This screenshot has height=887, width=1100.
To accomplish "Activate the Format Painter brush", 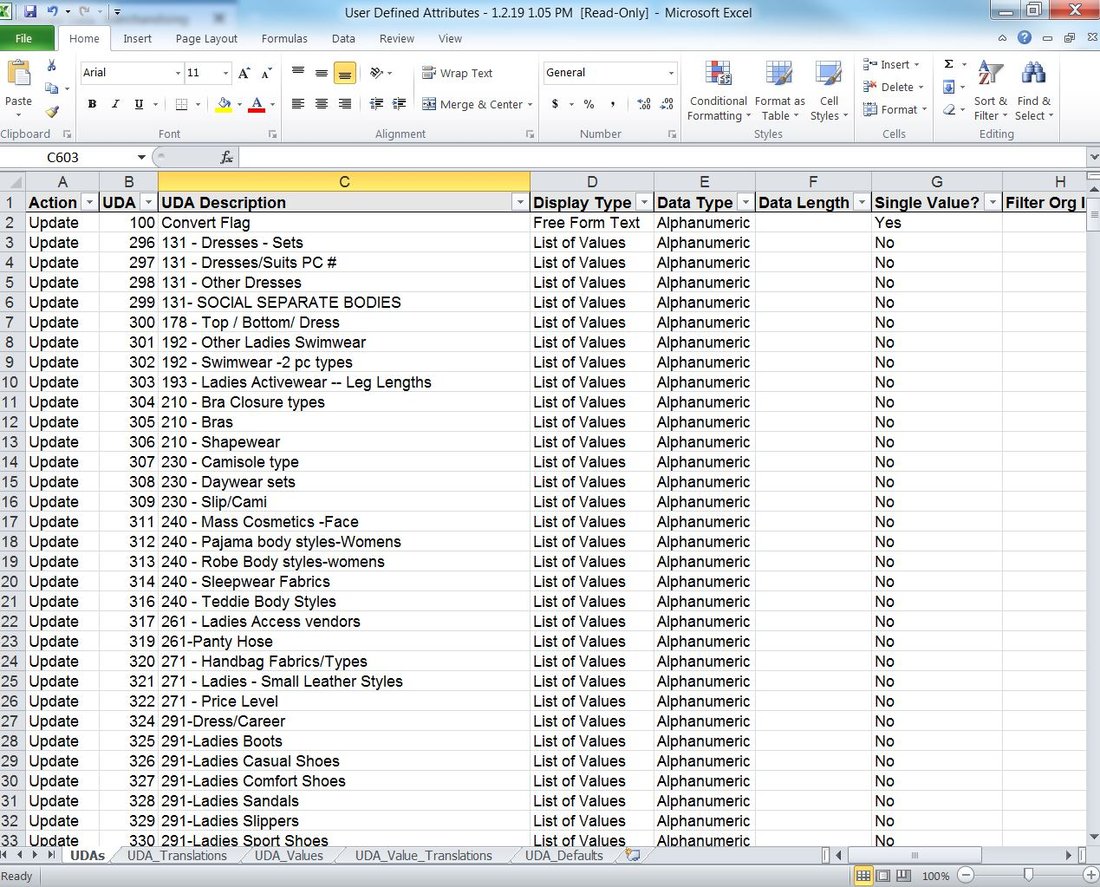I will pos(51,111).
